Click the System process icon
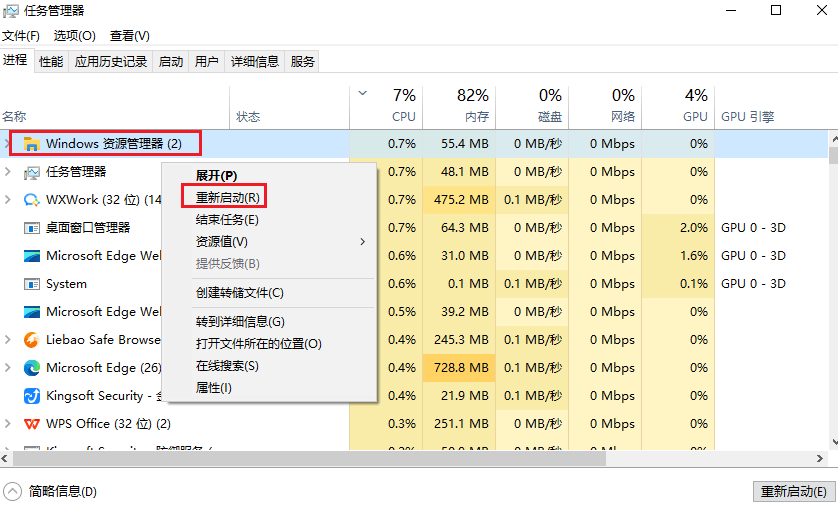This screenshot has width=838, height=507. point(32,284)
